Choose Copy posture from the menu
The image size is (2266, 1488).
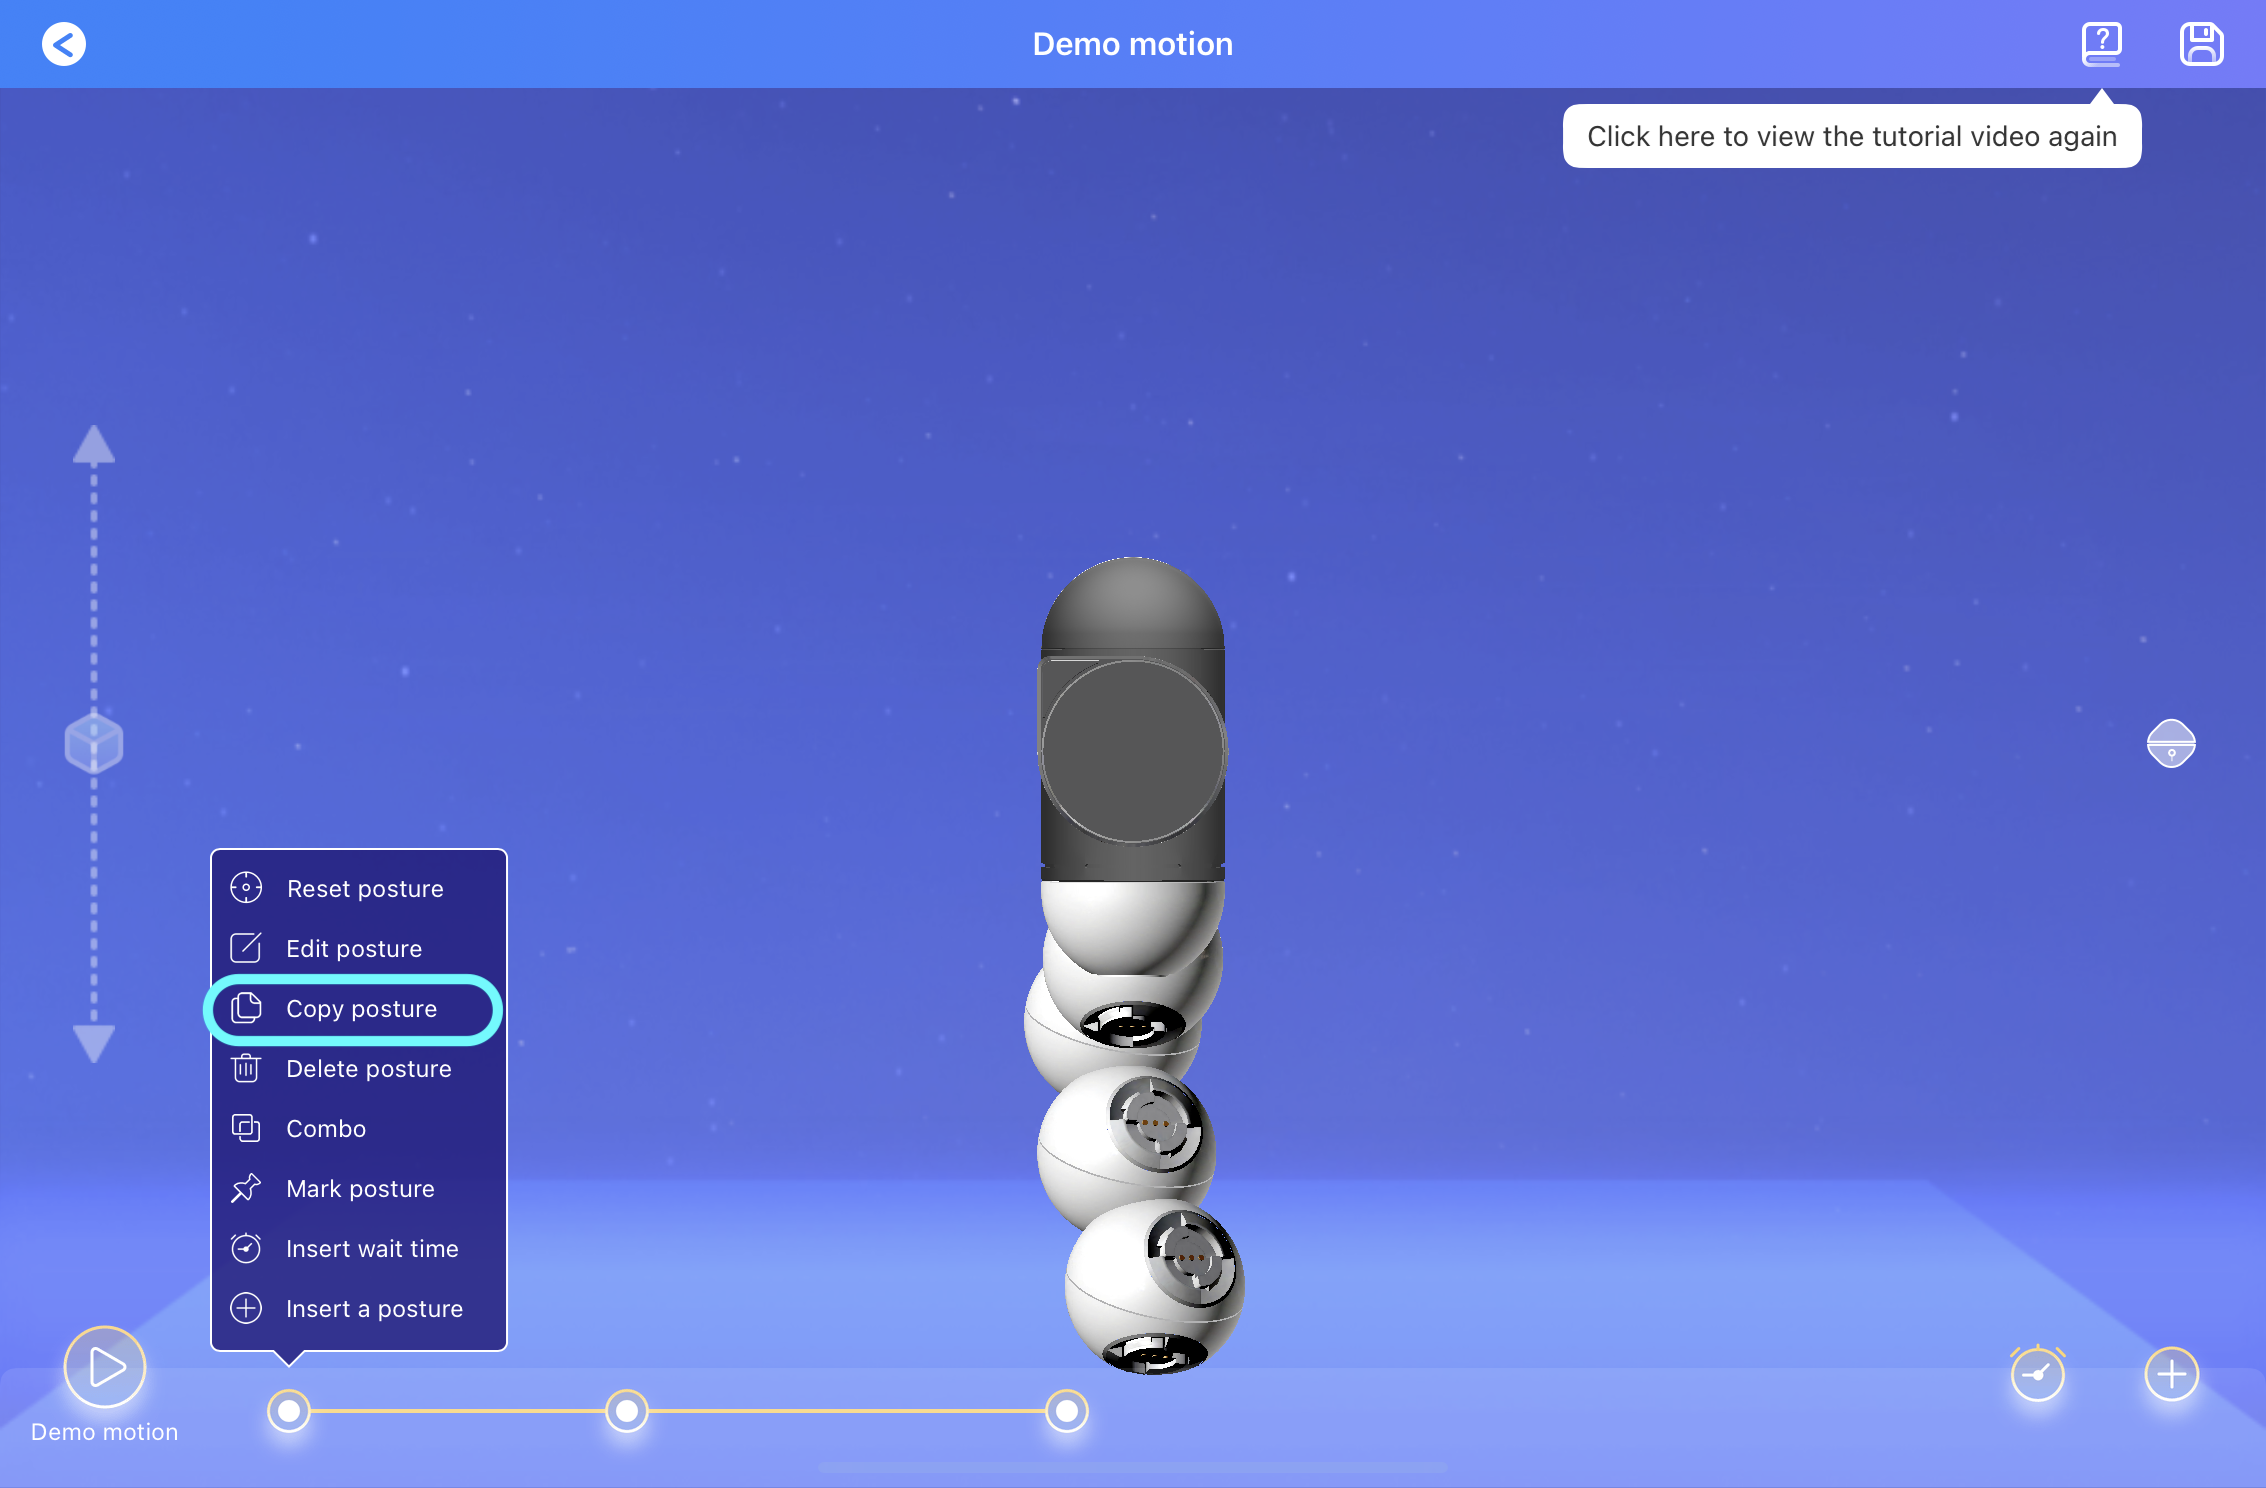coord(361,1009)
